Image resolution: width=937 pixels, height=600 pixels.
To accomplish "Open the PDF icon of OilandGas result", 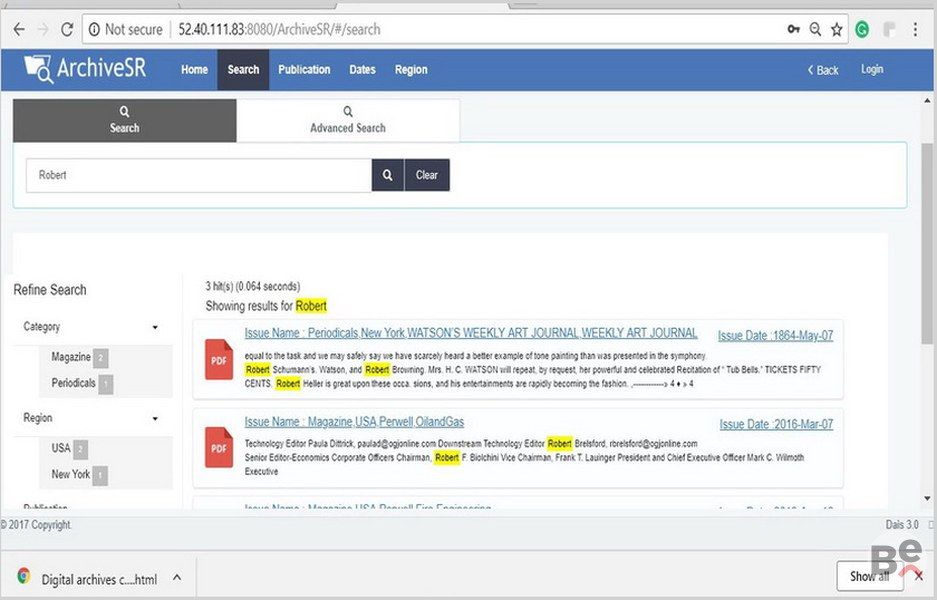I will [219, 447].
